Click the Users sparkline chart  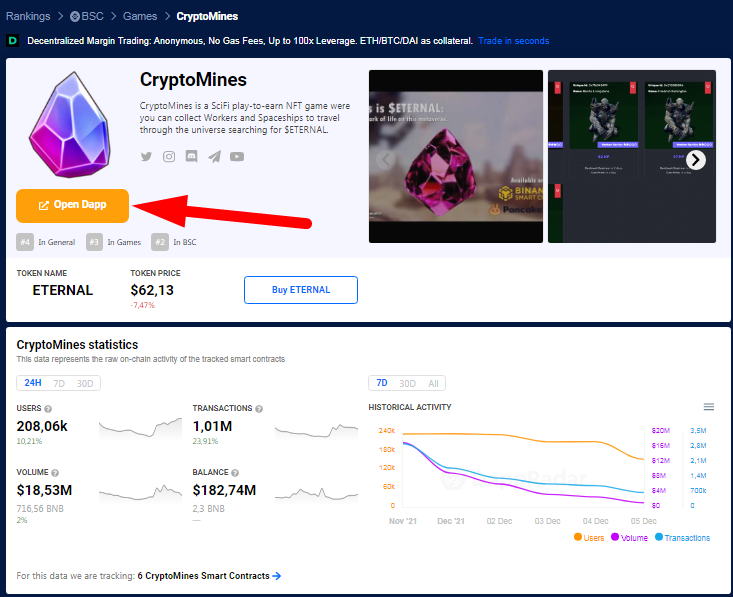pyautogui.click(x=140, y=428)
